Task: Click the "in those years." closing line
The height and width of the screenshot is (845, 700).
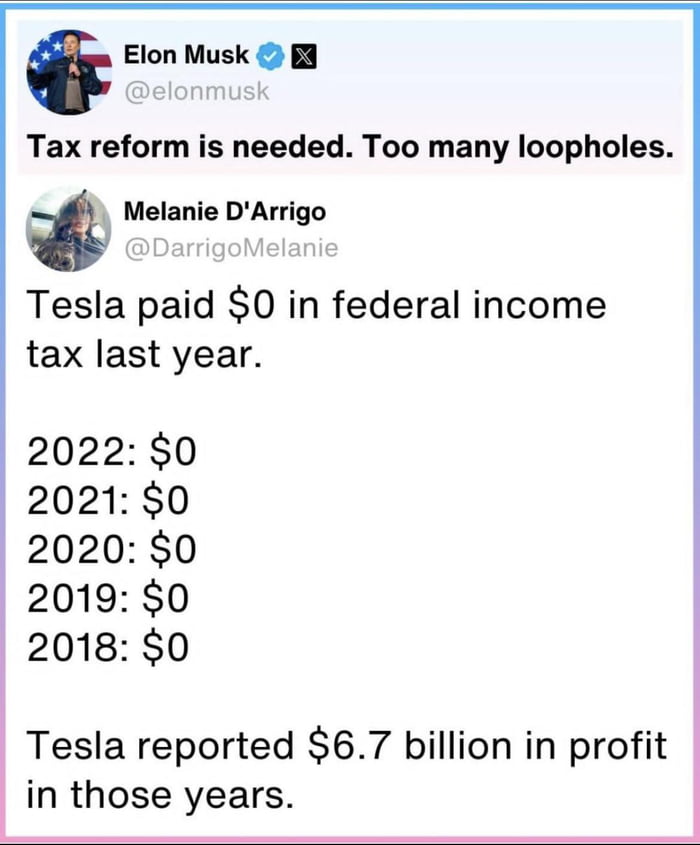Action: pyautogui.click(x=160, y=795)
